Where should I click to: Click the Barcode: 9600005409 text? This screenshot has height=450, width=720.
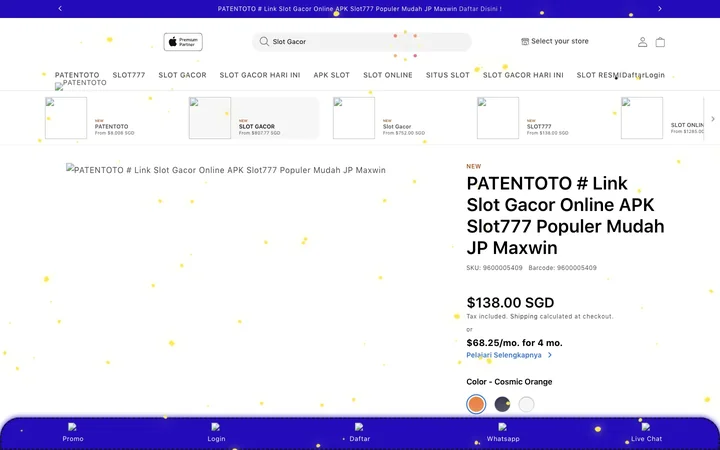(x=562, y=268)
